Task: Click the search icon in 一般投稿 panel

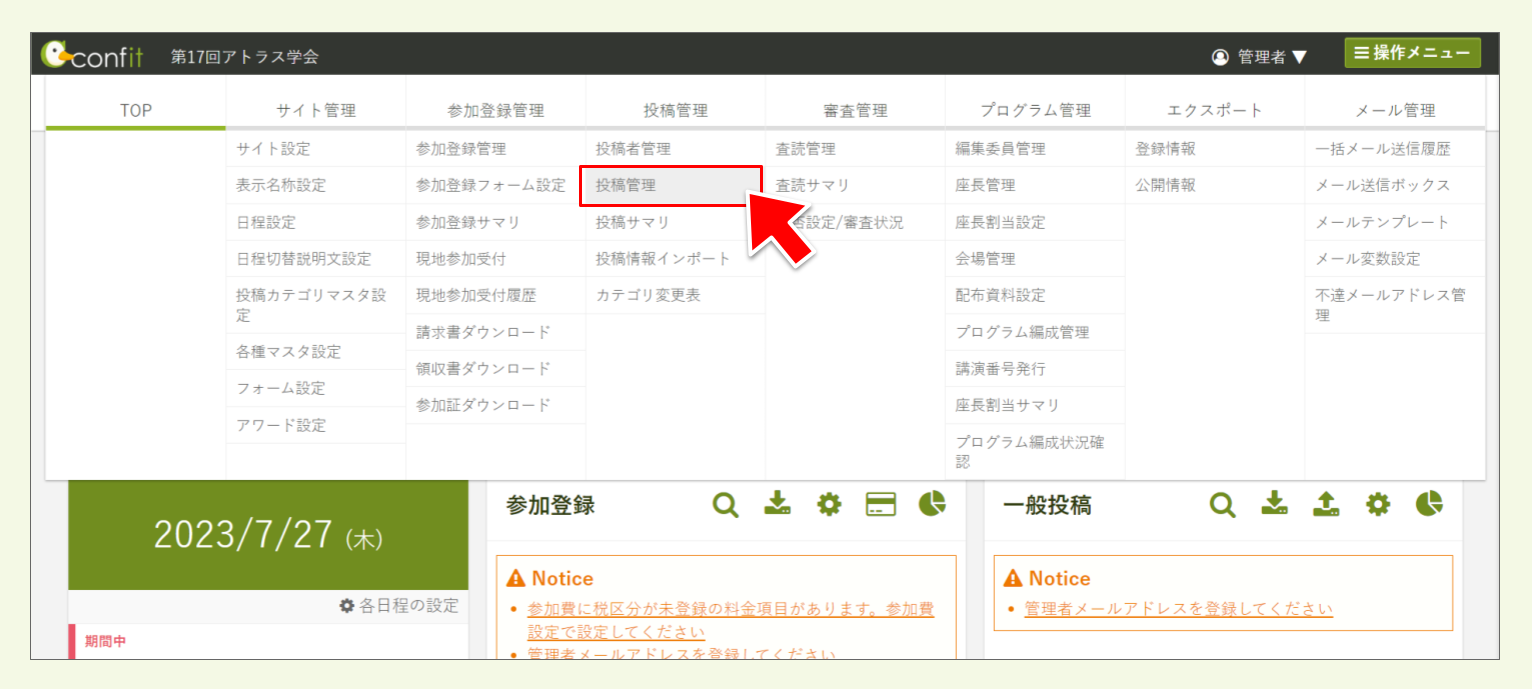Action: pos(1222,505)
